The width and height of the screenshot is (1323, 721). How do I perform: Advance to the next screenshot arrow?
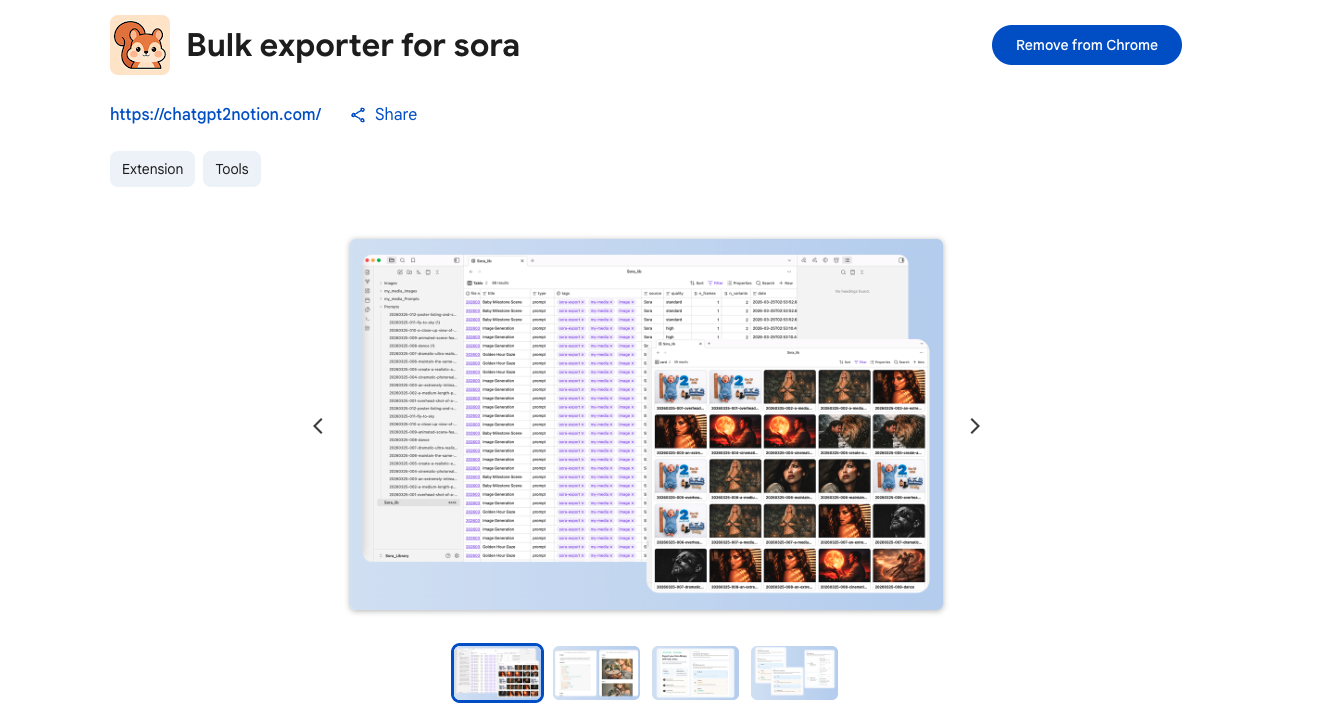(974, 426)
